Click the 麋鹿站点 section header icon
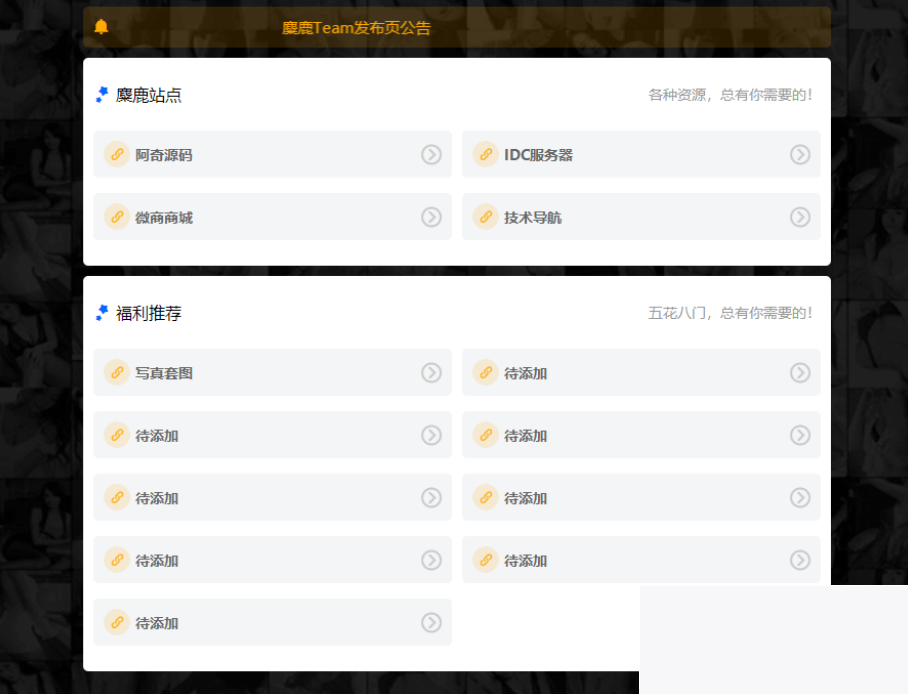Screen dimensions: 908x694 [x=100, y=93]
